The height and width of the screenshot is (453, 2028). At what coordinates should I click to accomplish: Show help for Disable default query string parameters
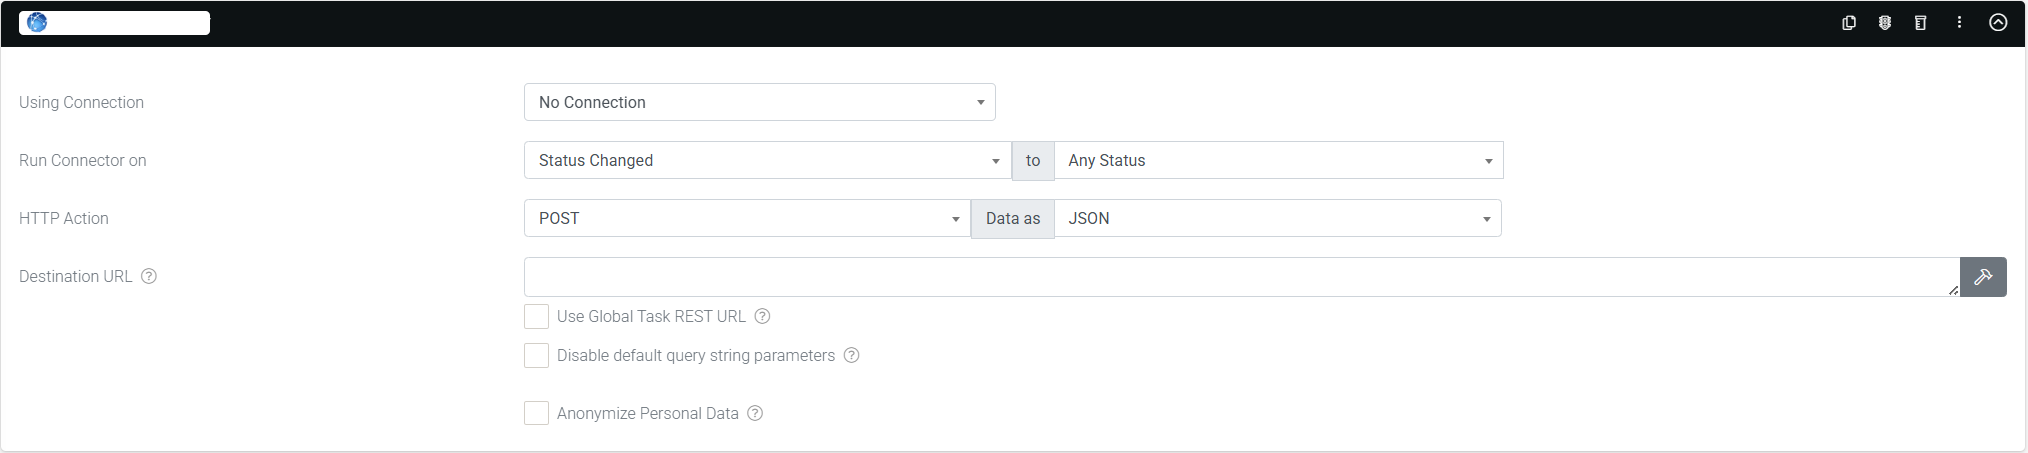coord(851,355)
